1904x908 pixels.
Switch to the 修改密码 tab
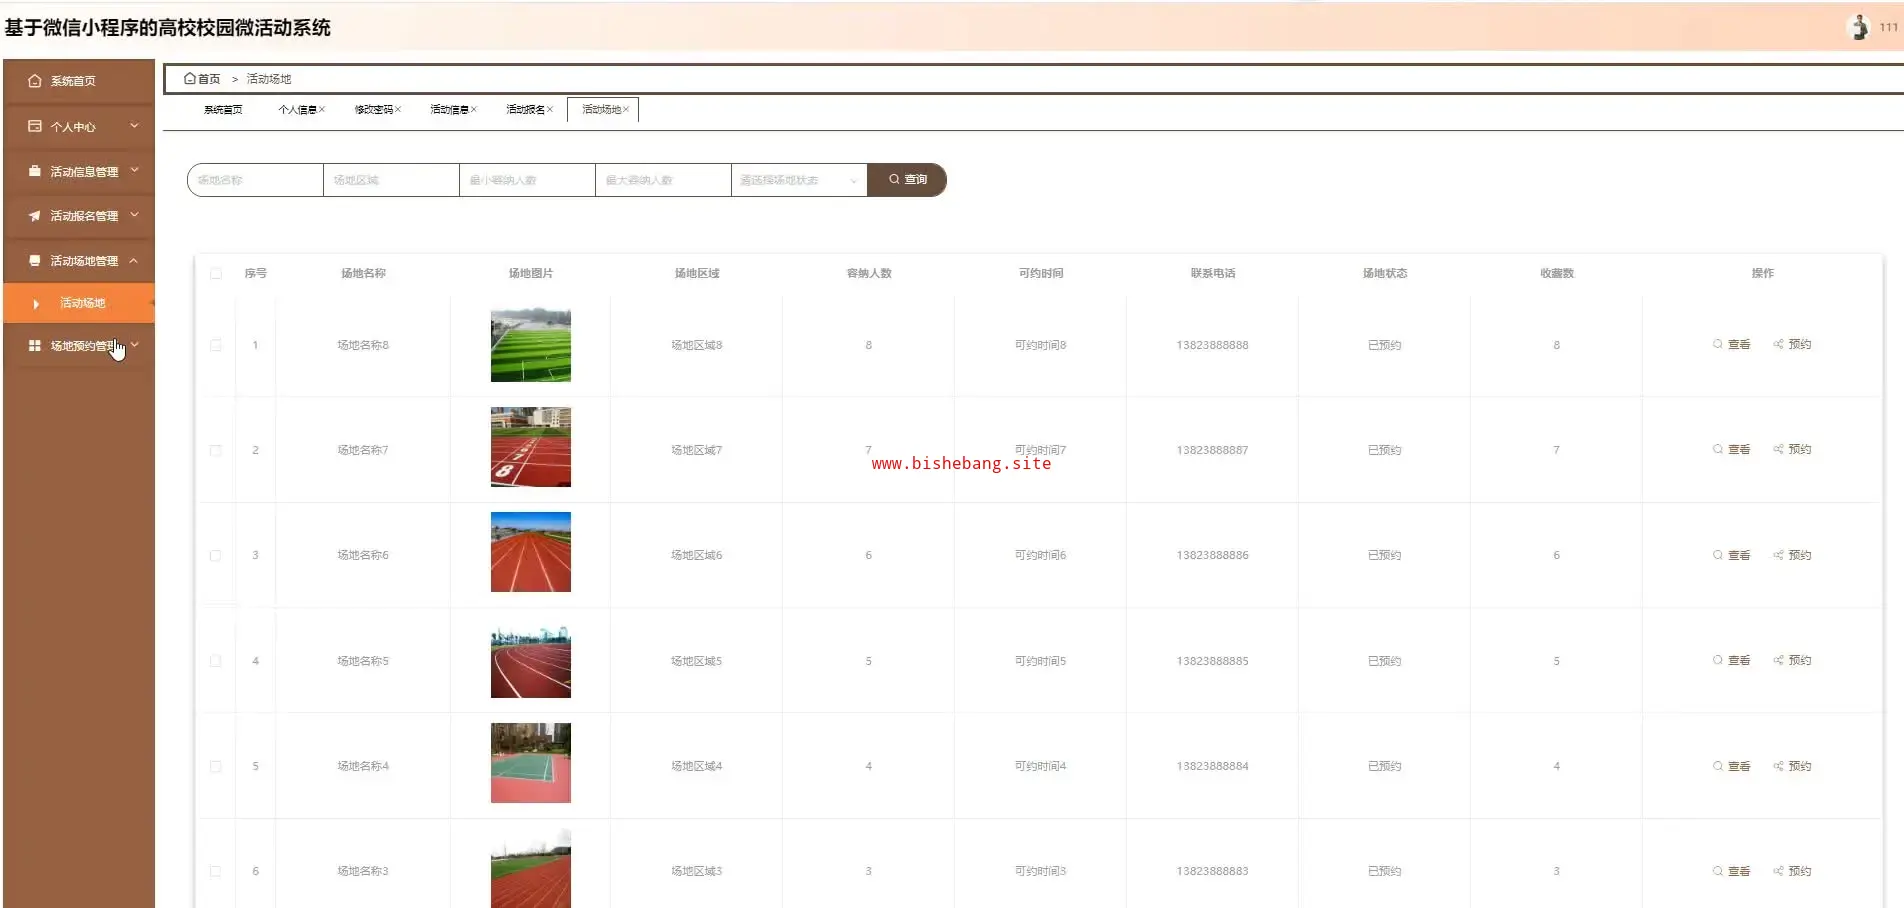(373, 109)
